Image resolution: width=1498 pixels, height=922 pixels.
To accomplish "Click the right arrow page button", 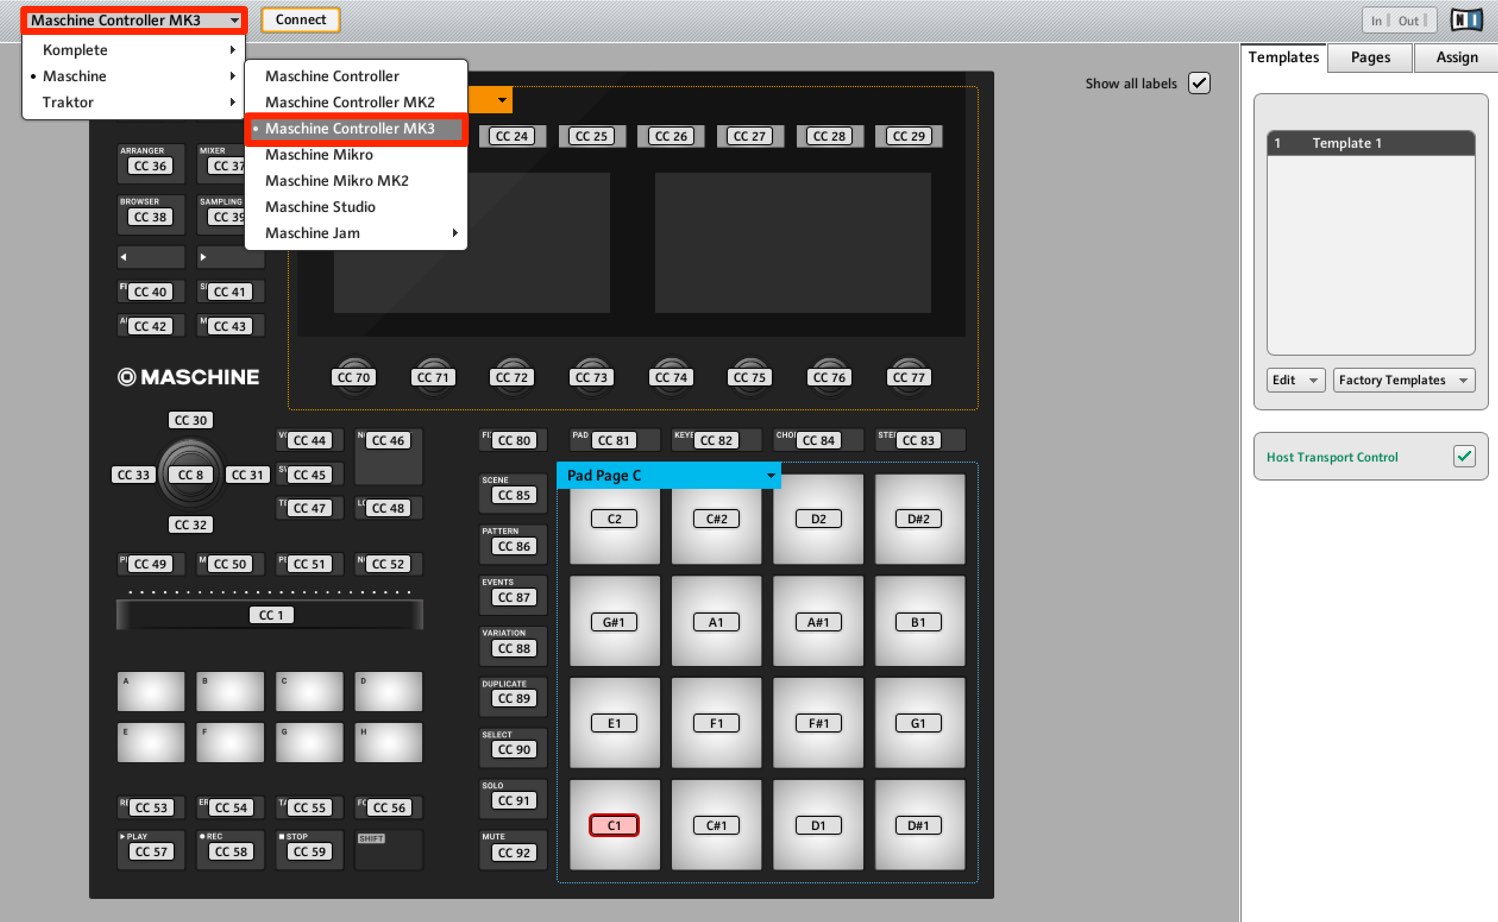I will (x=230, y=257).
